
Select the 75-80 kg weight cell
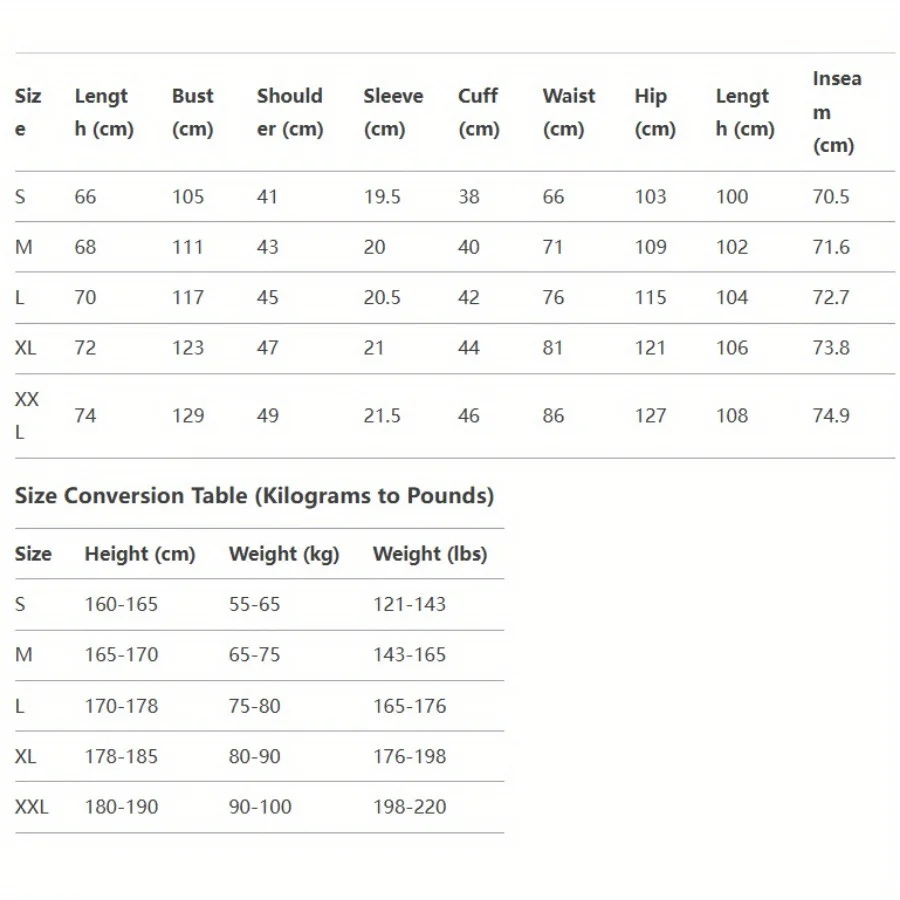point(254,706)
